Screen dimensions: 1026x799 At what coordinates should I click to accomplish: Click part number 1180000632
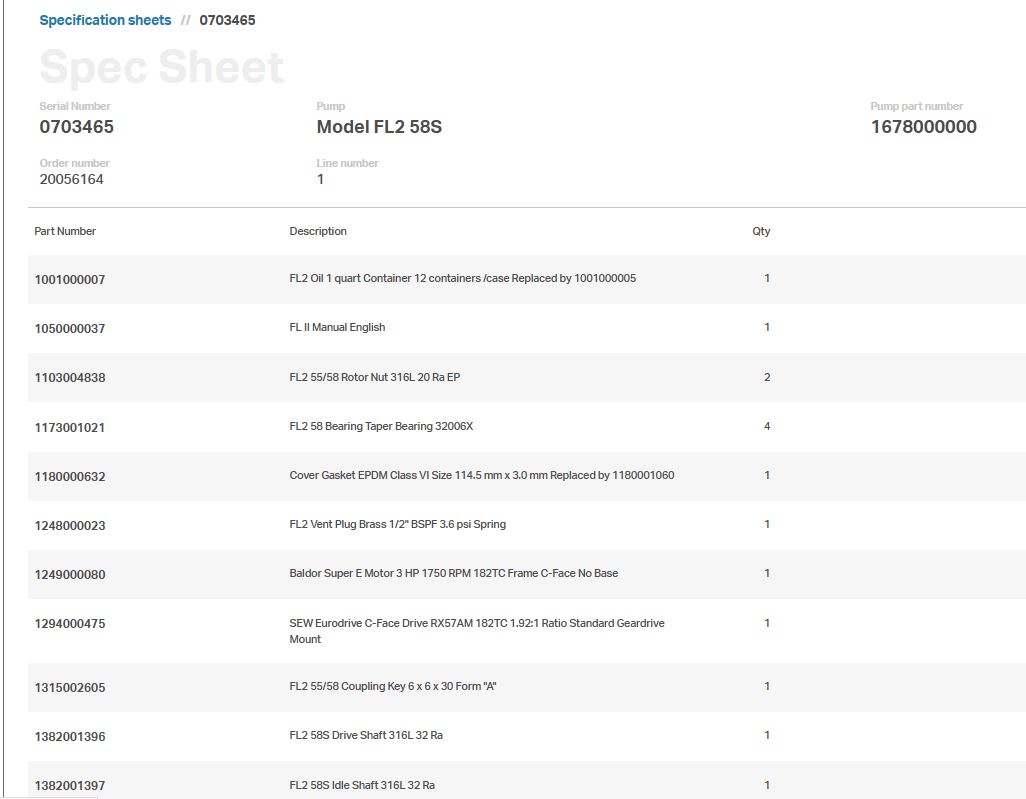[70, 477]
